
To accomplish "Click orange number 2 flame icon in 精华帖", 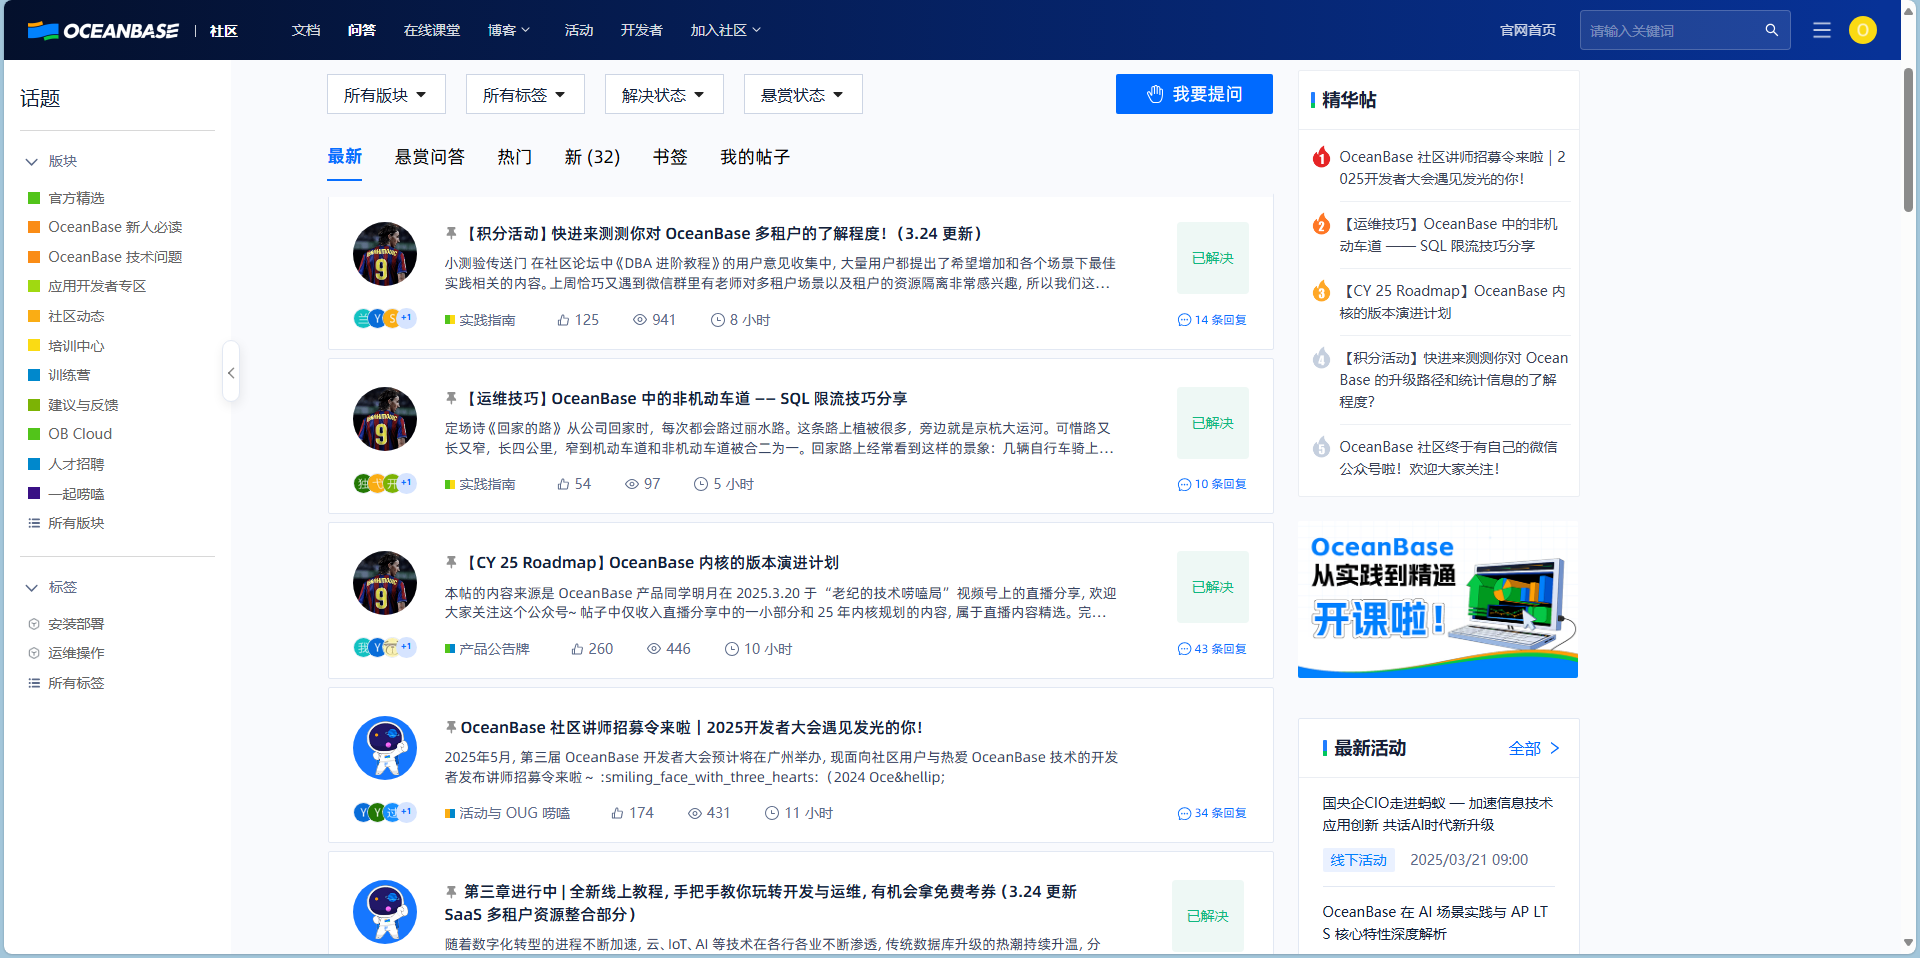I will [1321, 224].
